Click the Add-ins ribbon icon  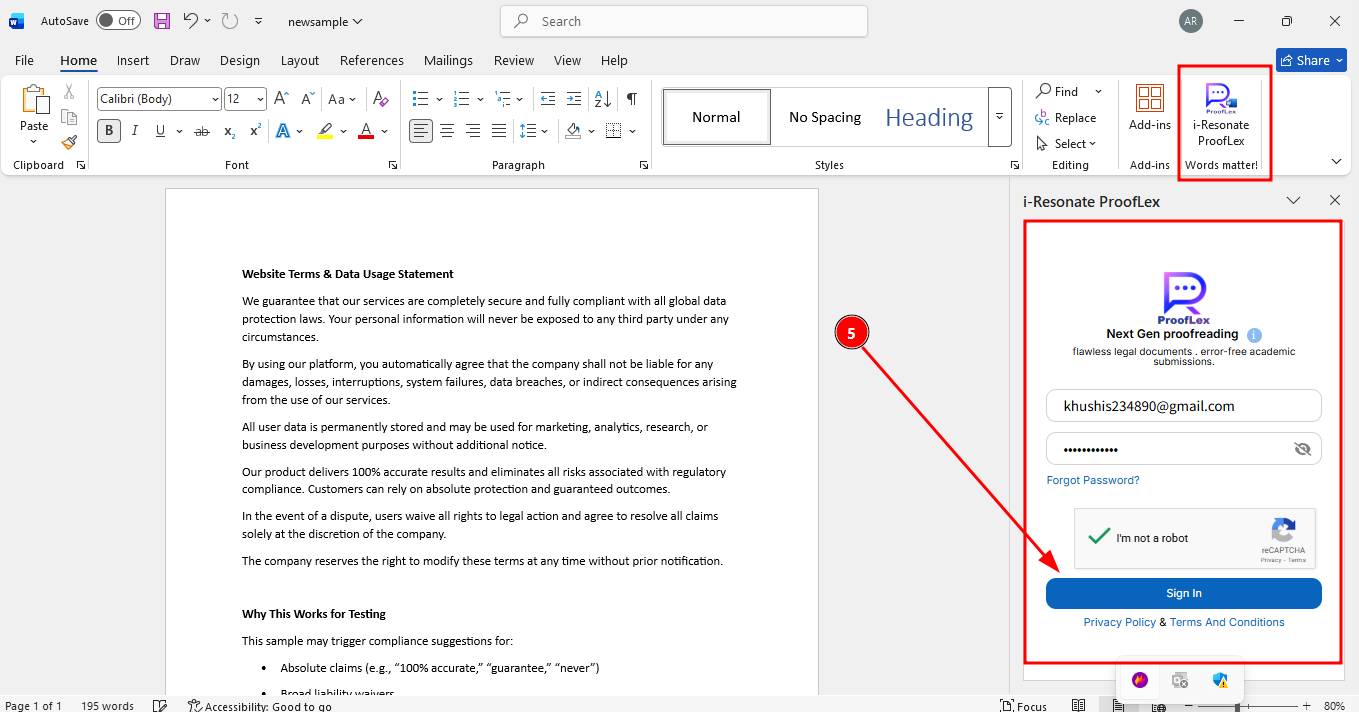coord(1149,108)
